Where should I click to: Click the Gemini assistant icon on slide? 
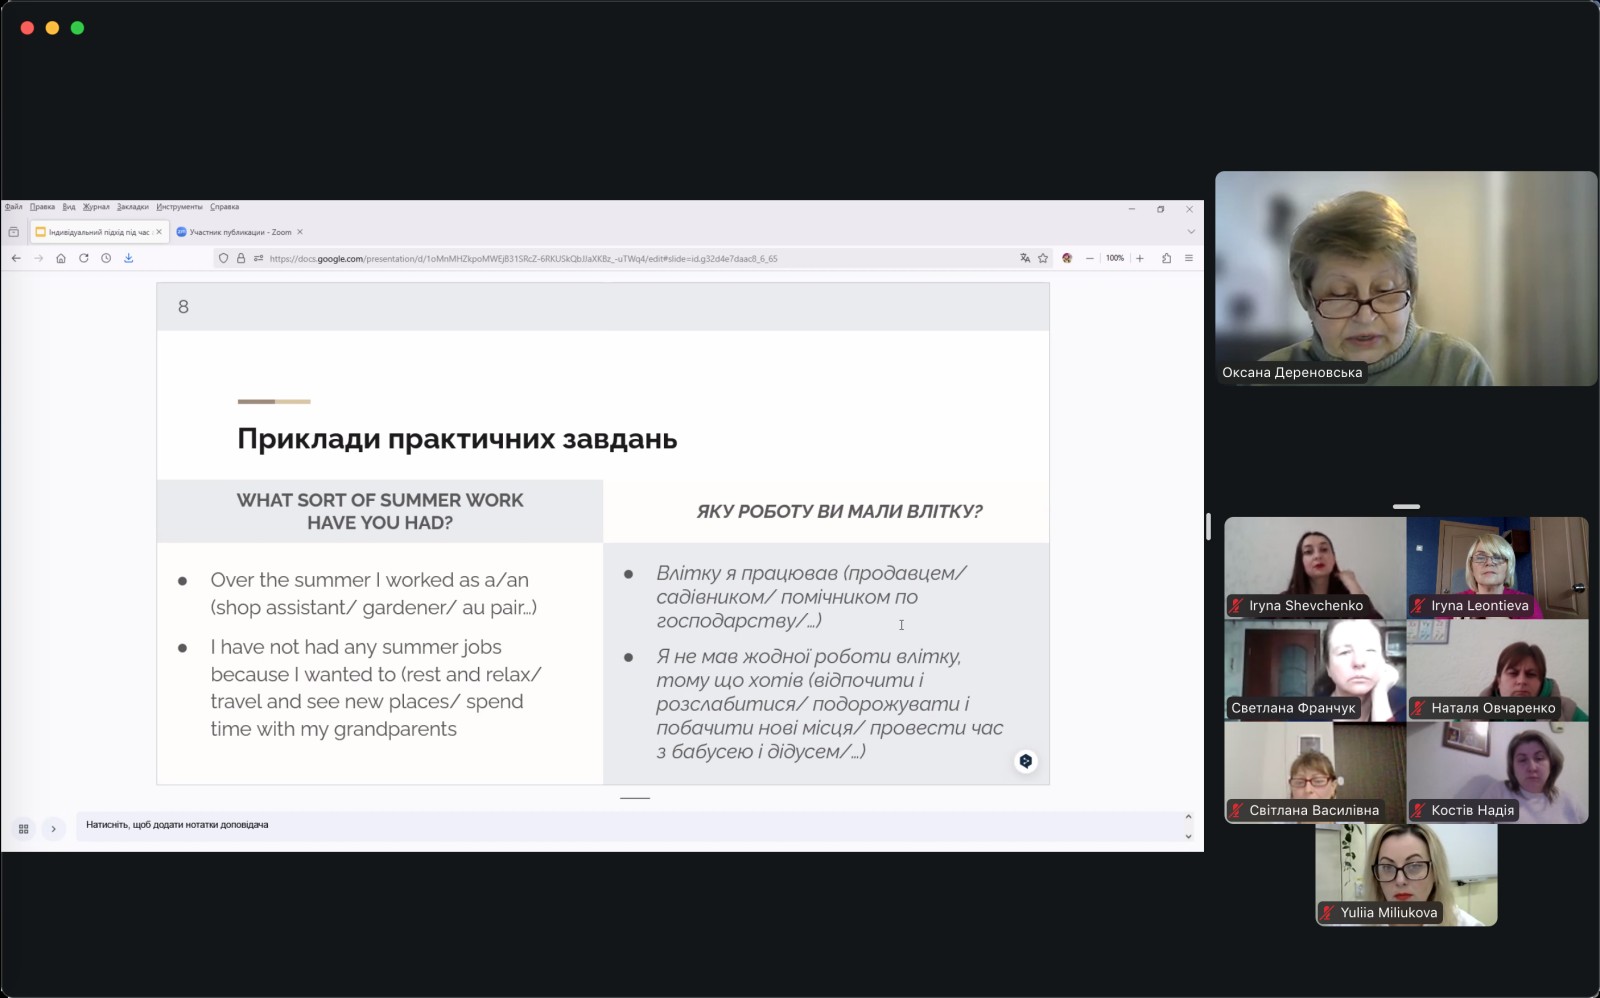[1025, 761]
